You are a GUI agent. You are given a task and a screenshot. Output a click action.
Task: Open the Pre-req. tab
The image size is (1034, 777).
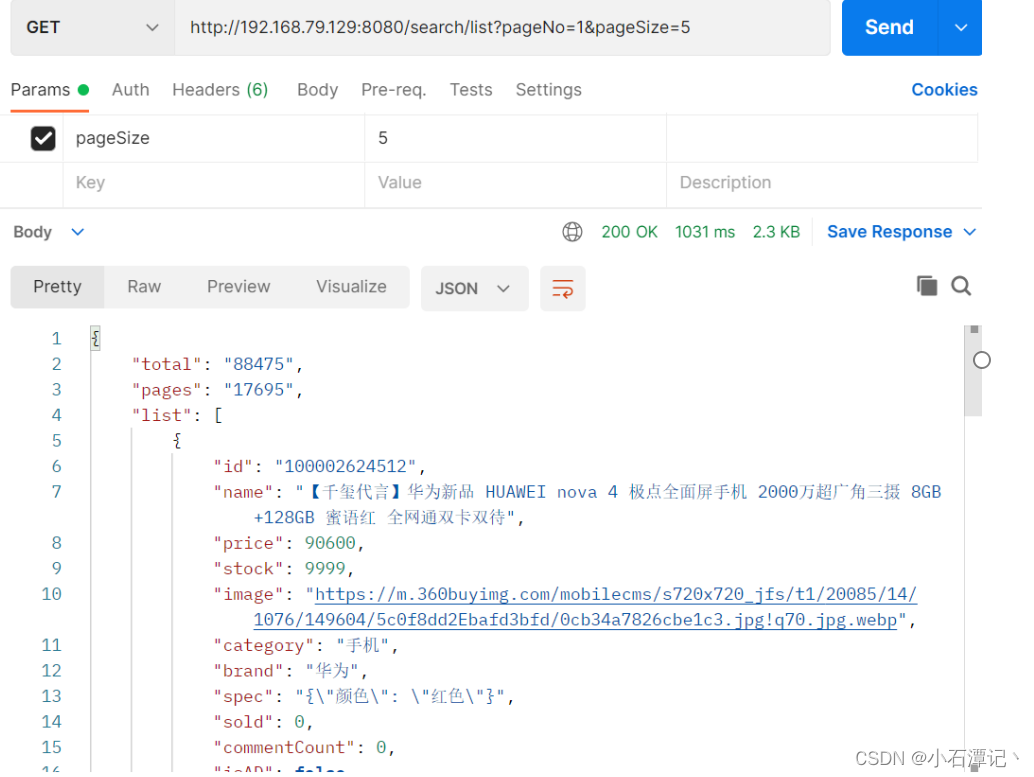[x=394, y=90]
